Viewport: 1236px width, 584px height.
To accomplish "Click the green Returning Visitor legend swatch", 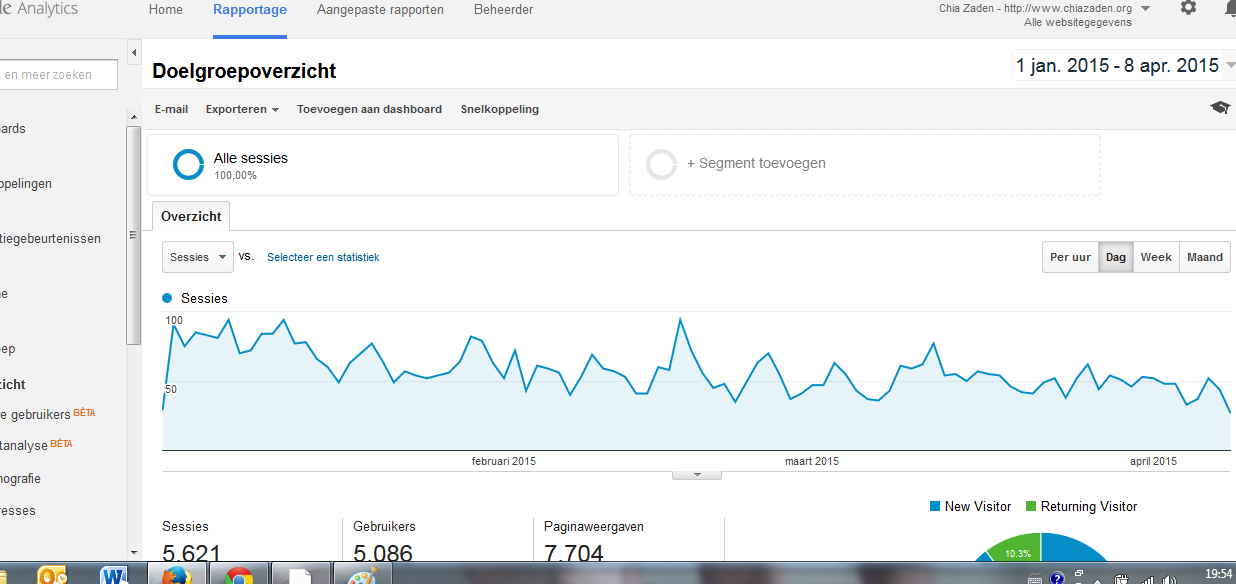I will pyautogui.click(x=1031, y=507).
